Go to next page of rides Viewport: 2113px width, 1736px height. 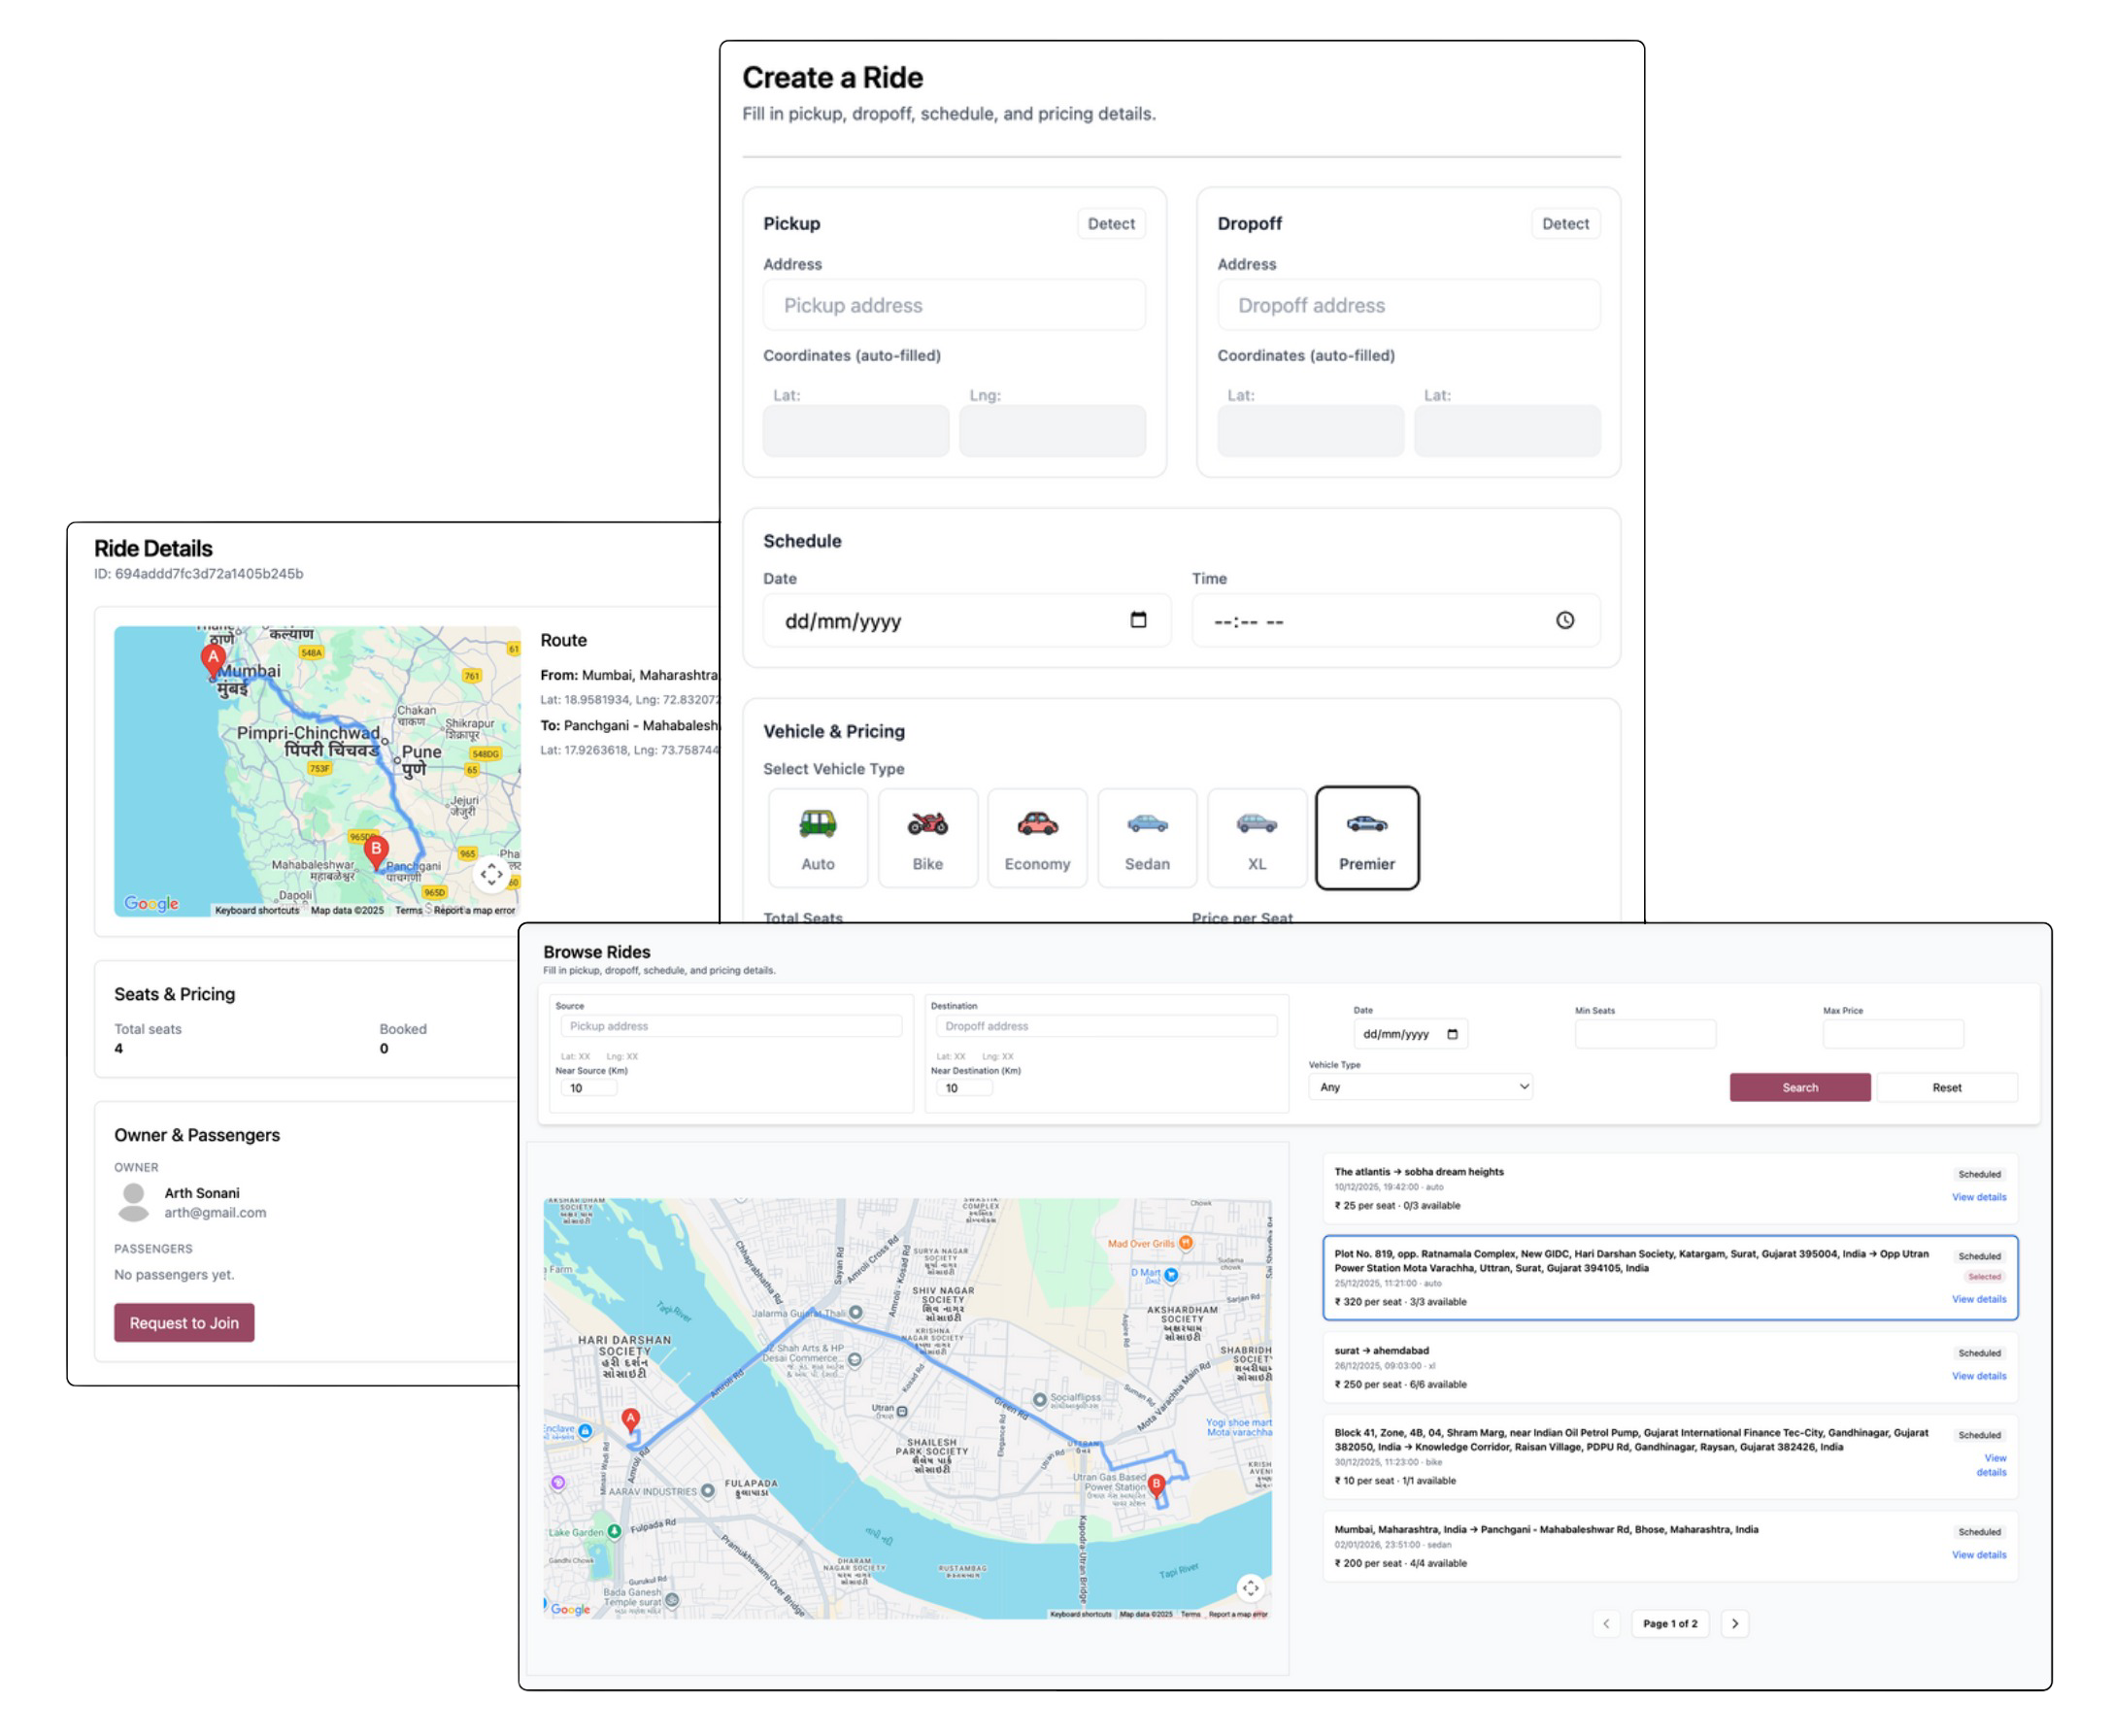coord(1735,1623)
